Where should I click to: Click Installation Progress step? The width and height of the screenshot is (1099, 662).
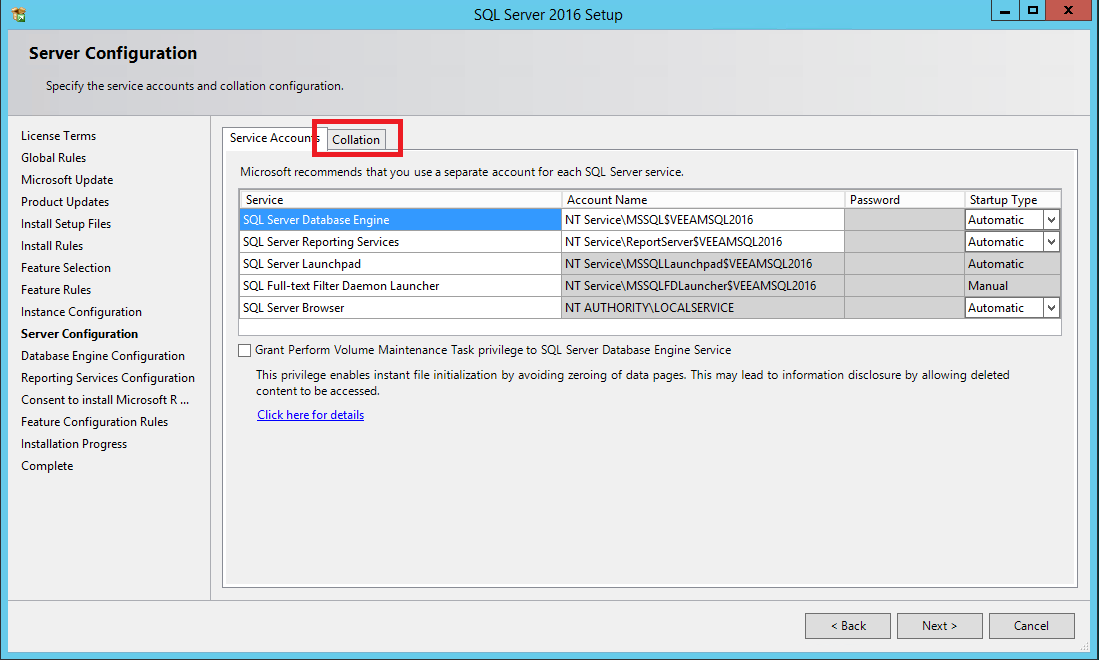(x=74, y=444)
